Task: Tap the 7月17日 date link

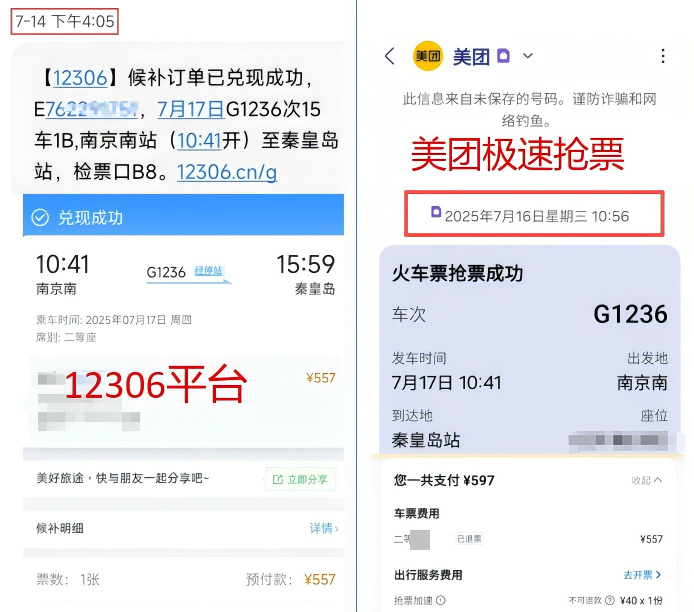Action: tap(191, 109)
